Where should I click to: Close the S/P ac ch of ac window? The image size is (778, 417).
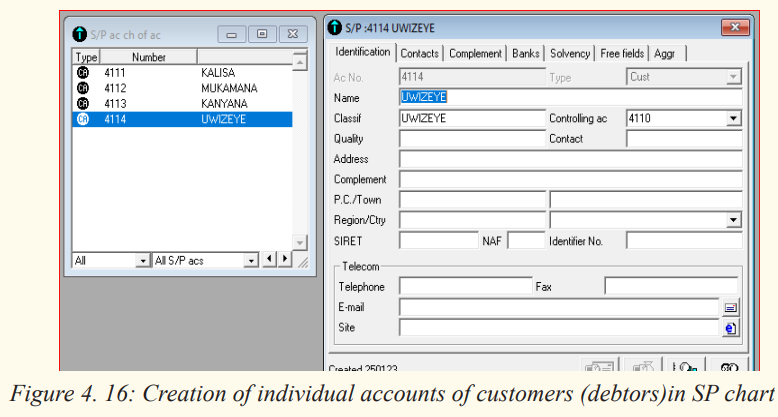click(x=293, y=34)
